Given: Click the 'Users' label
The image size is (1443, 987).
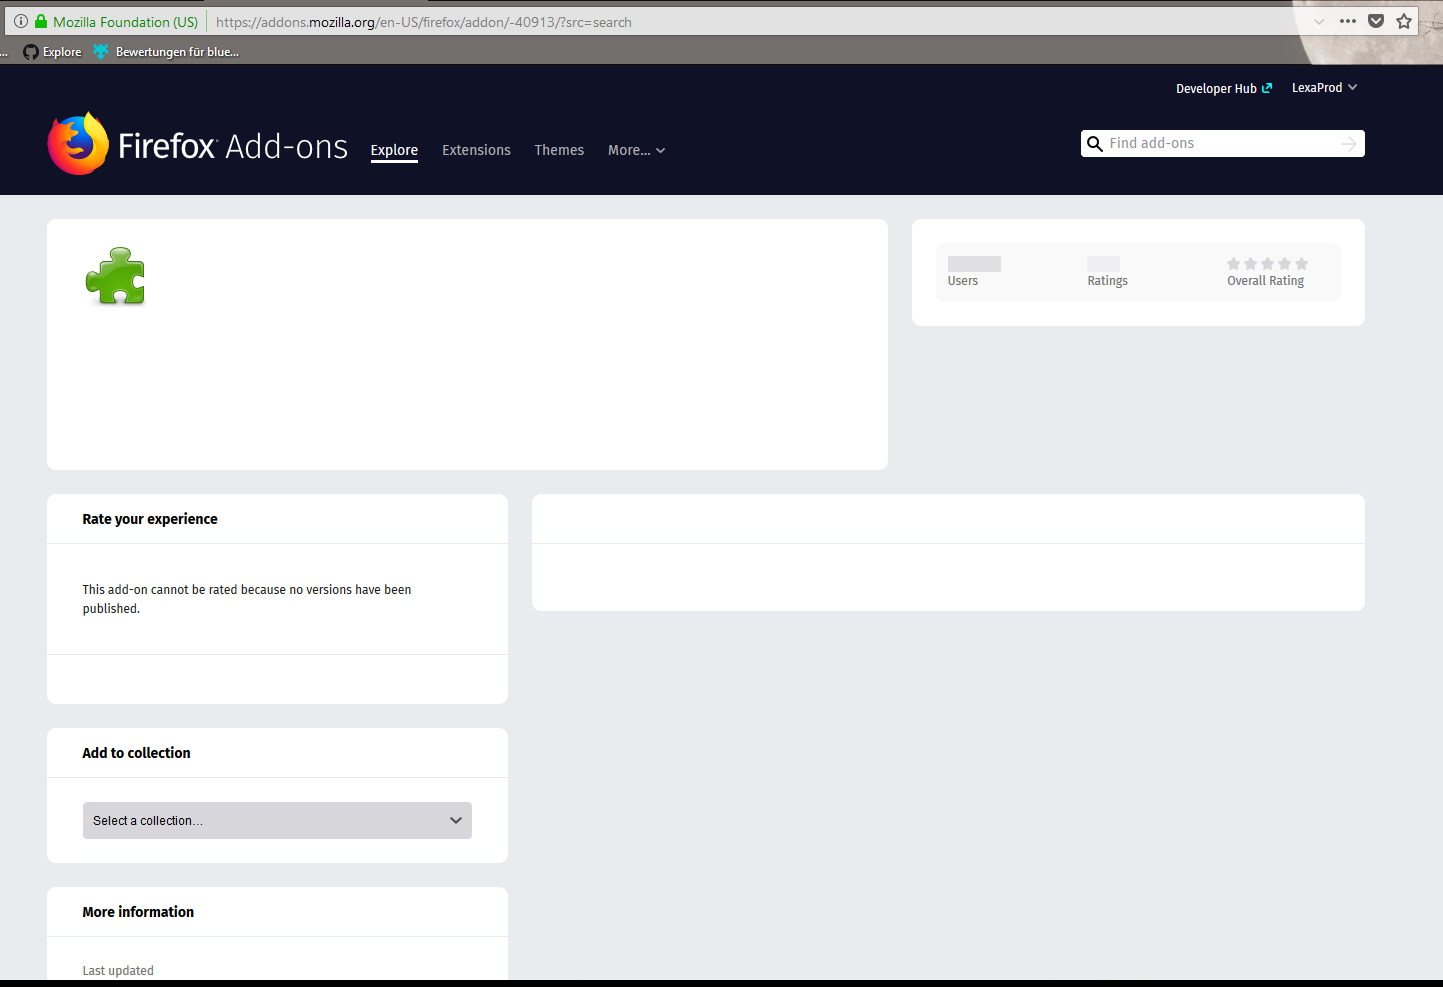Looking at the screenshot, I should click(963, 281).
